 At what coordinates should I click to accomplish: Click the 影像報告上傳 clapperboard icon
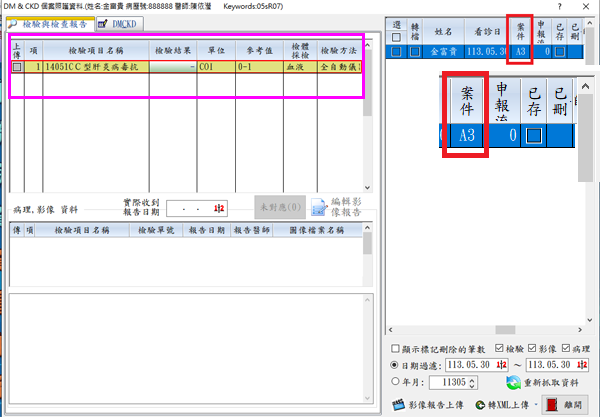tap(398, 405)
